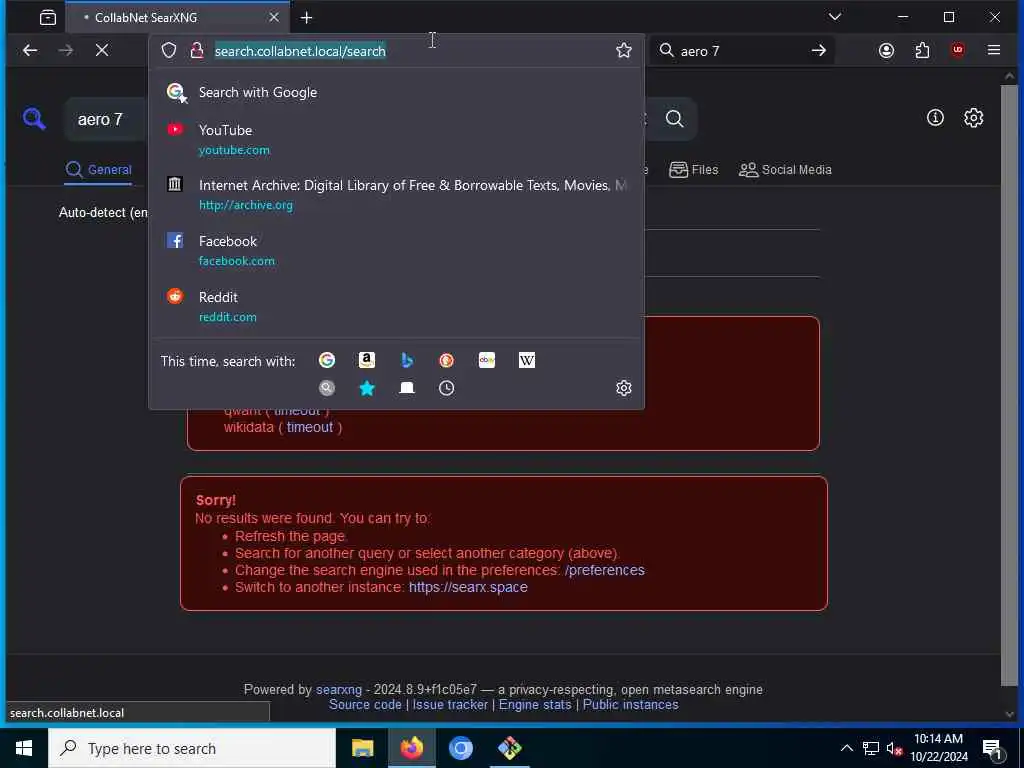Open the Firefox account icon
Image resolution: width=1024 pixels, height=768 pixels.
pos(886,50)
